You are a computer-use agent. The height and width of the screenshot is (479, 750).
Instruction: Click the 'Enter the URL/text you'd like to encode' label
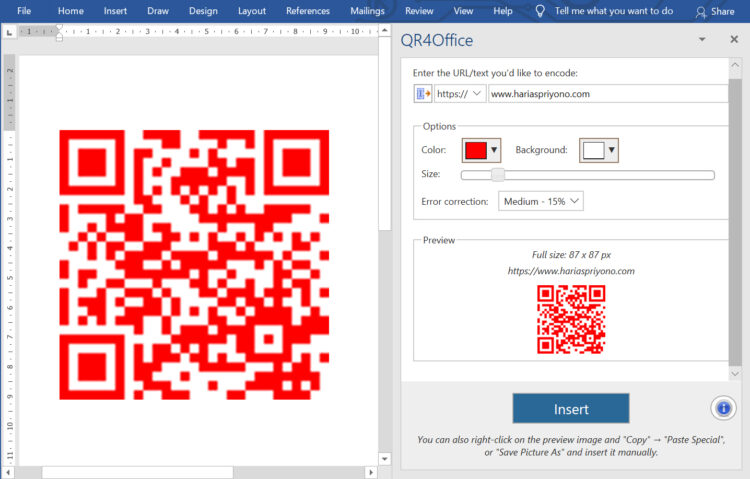(x=495, y=73)
